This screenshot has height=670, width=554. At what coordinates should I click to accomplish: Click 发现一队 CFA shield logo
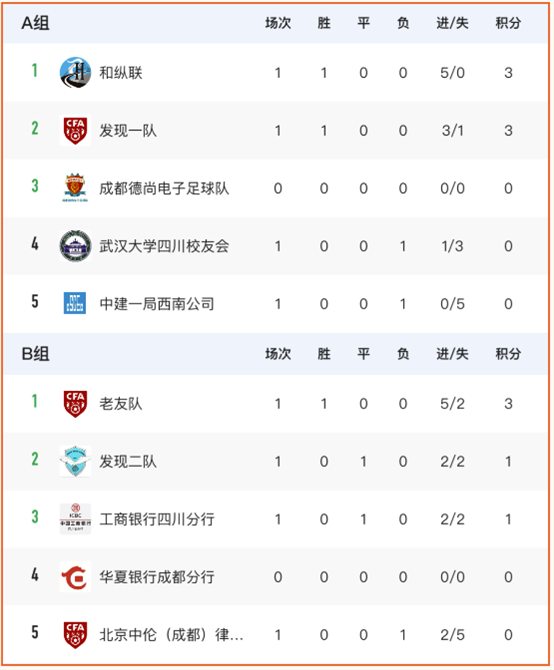(75, 130)
